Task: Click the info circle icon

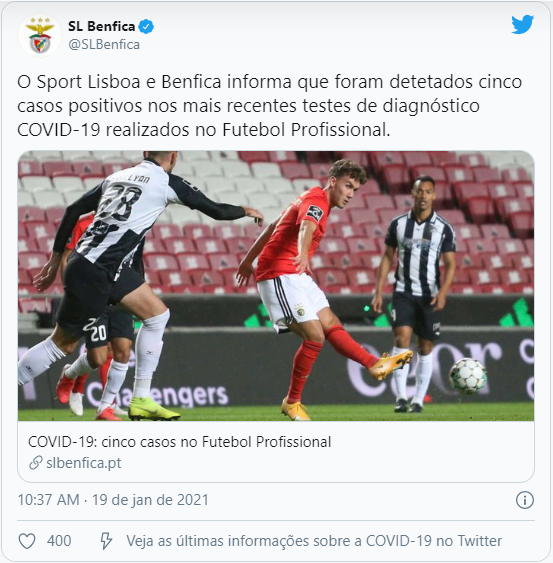Action: 525,500
